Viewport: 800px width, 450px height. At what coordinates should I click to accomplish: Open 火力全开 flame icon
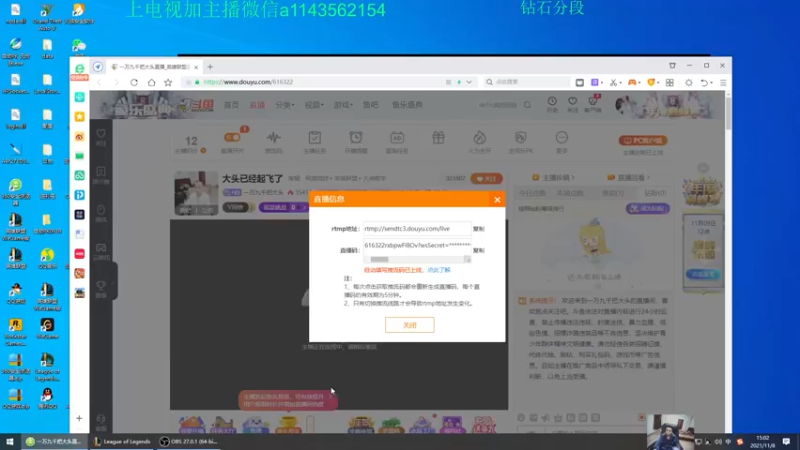[480, 142]
